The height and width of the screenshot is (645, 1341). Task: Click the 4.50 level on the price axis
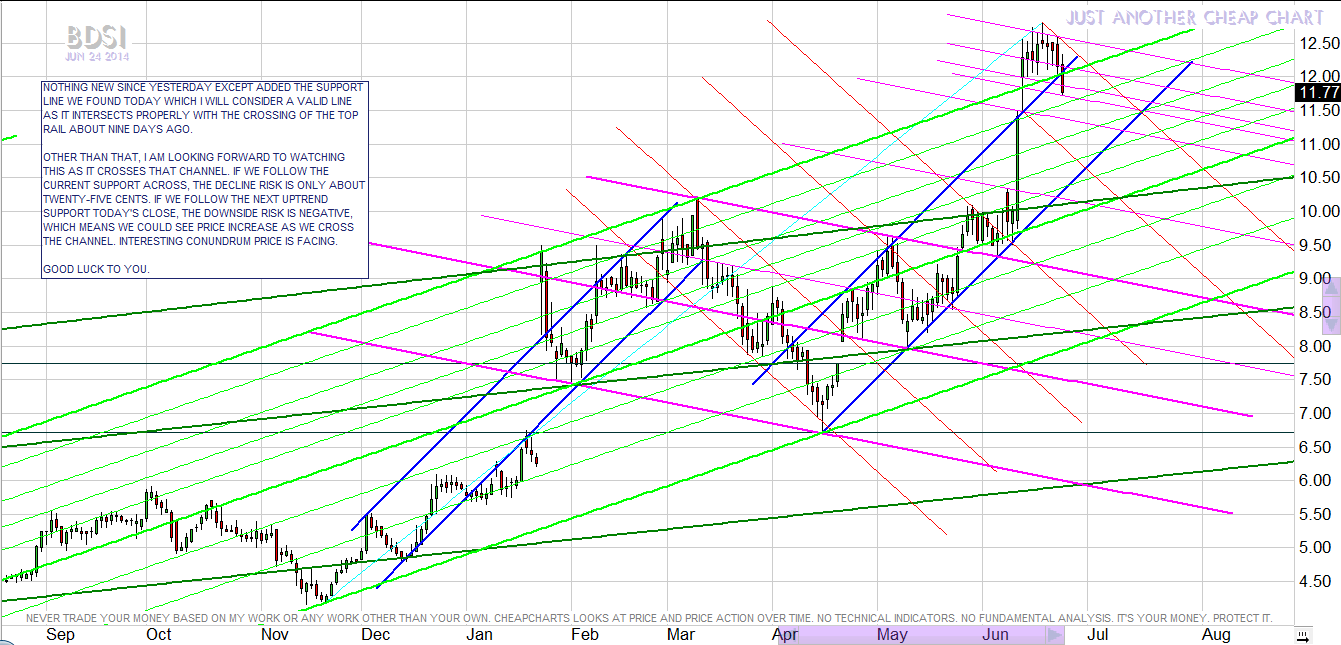[1317, 581]
